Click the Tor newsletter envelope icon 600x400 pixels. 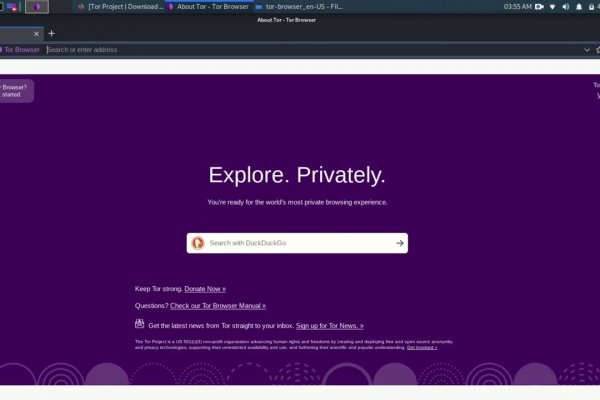pos(140,324)
